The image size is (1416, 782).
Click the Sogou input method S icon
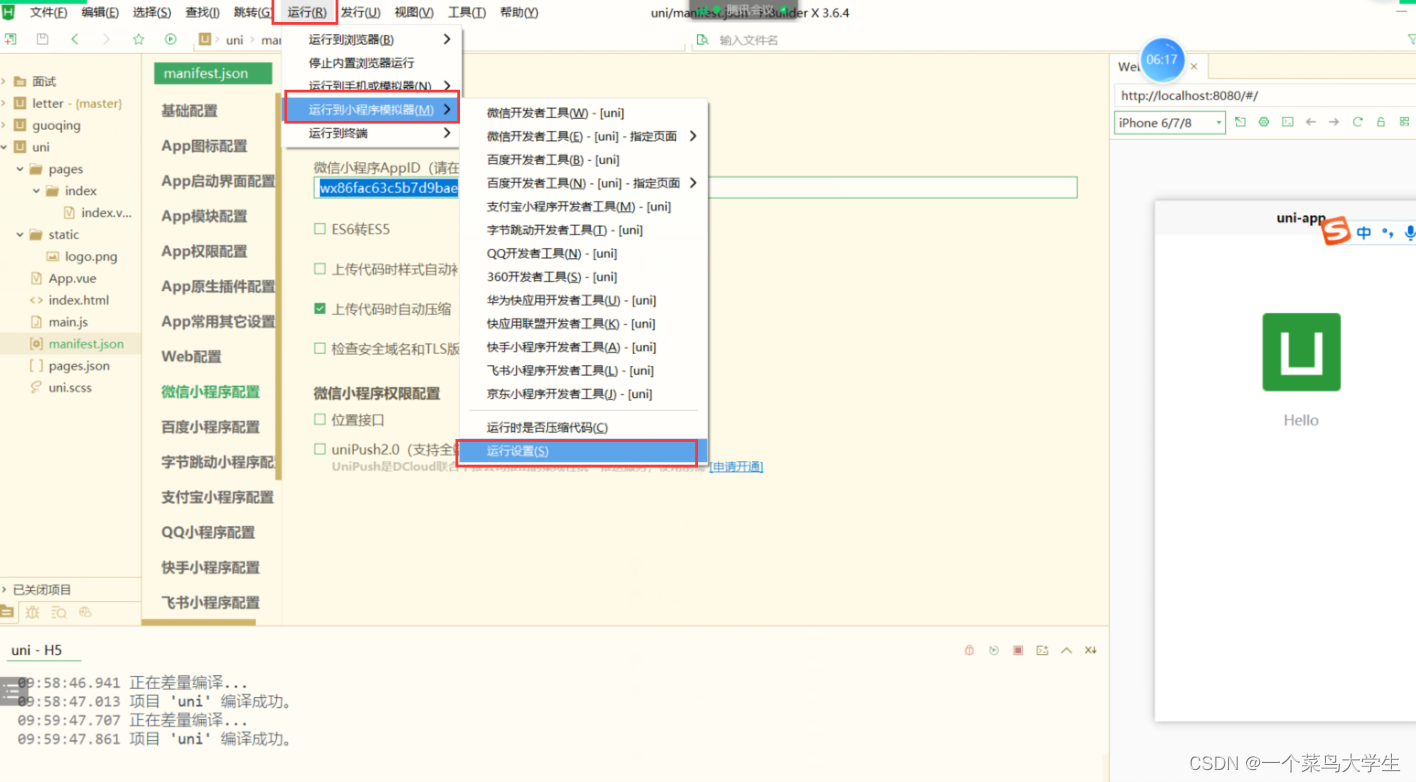point(1336,232)
